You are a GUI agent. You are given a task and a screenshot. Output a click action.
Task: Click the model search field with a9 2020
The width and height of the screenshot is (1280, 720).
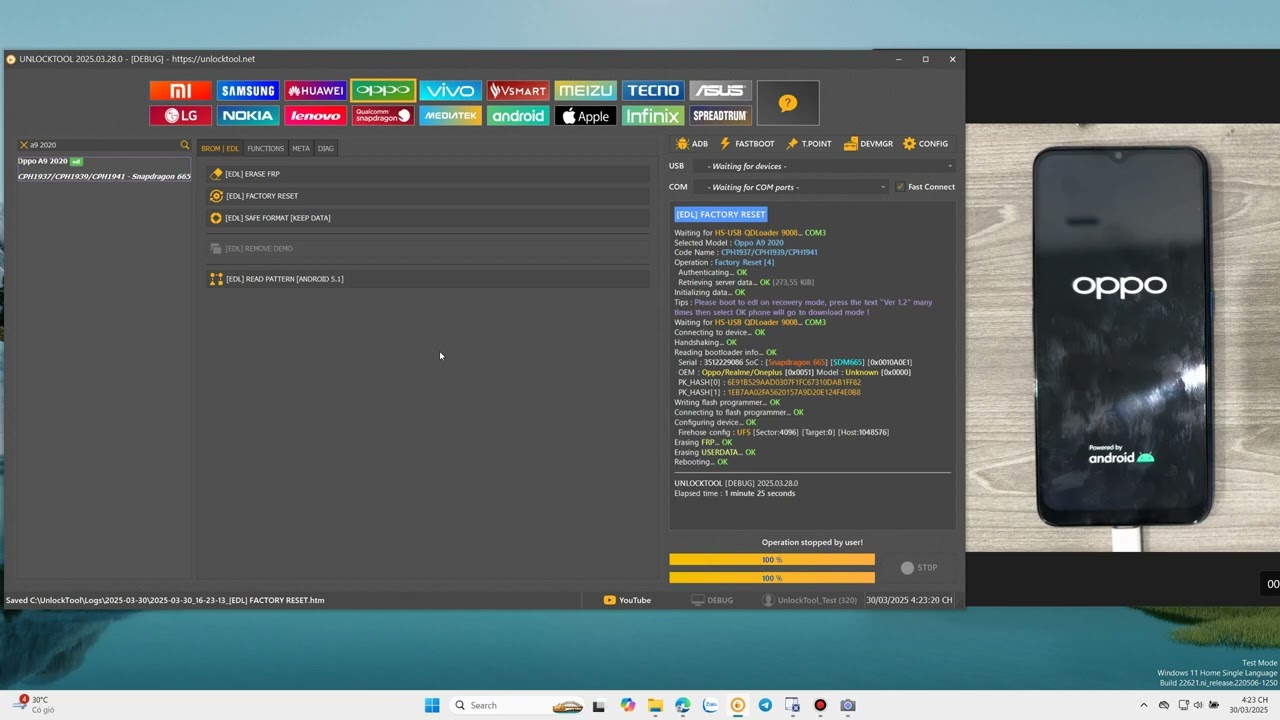coord(102,145)
